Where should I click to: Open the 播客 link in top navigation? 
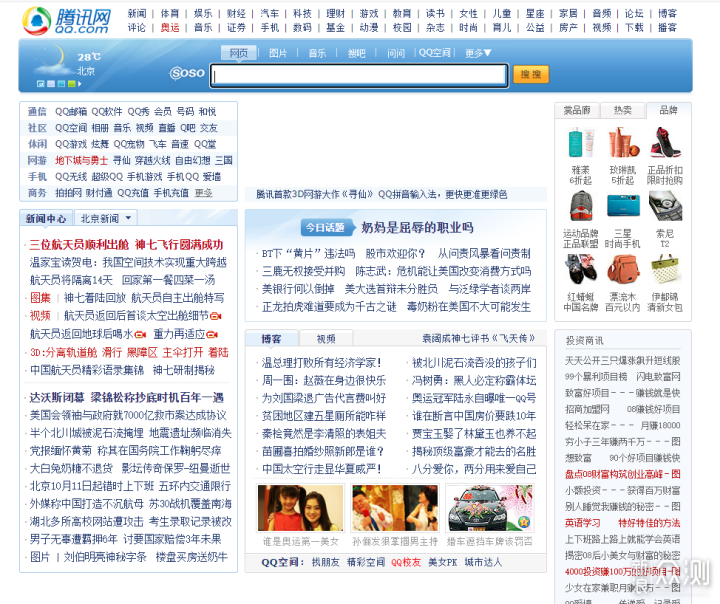click(667, 28)
